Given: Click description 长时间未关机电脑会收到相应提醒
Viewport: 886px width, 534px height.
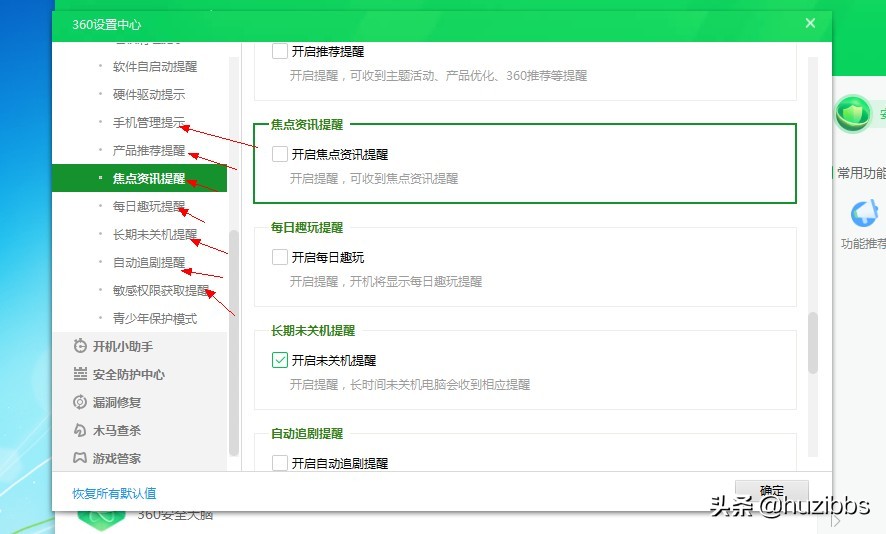Looking at the screenshot, I should click(440, 385).
